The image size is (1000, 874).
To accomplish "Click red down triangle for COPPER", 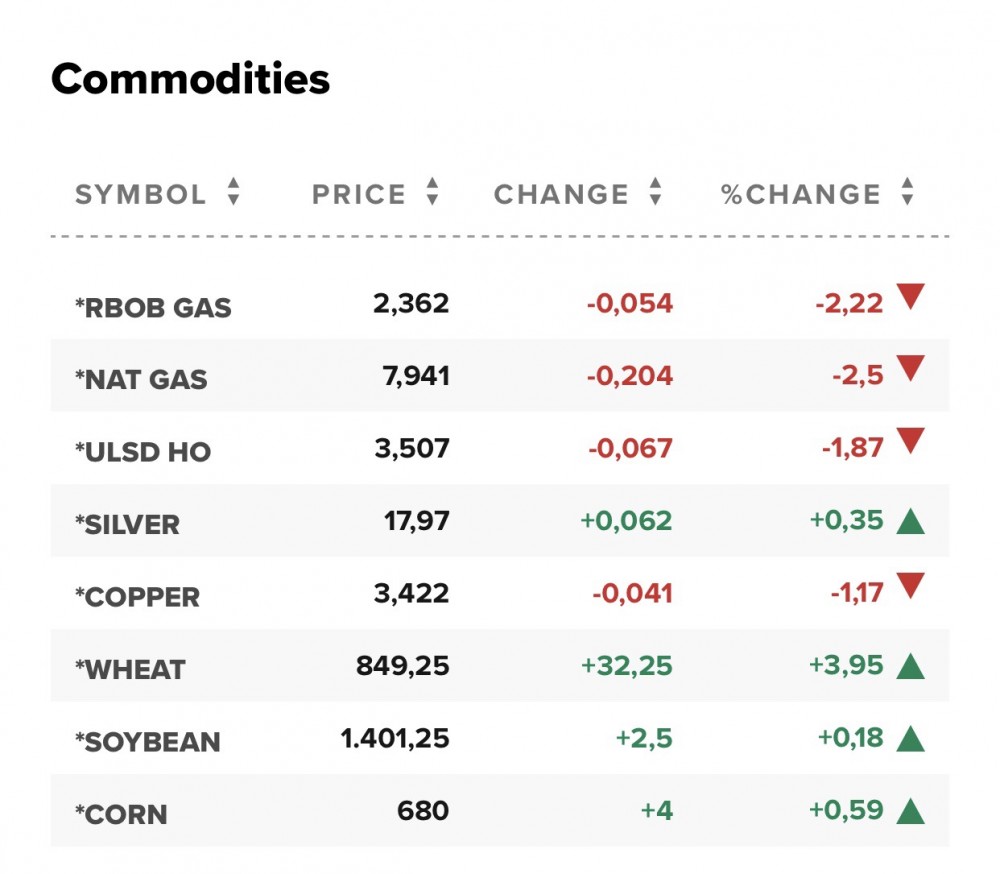I will [910, 586].
